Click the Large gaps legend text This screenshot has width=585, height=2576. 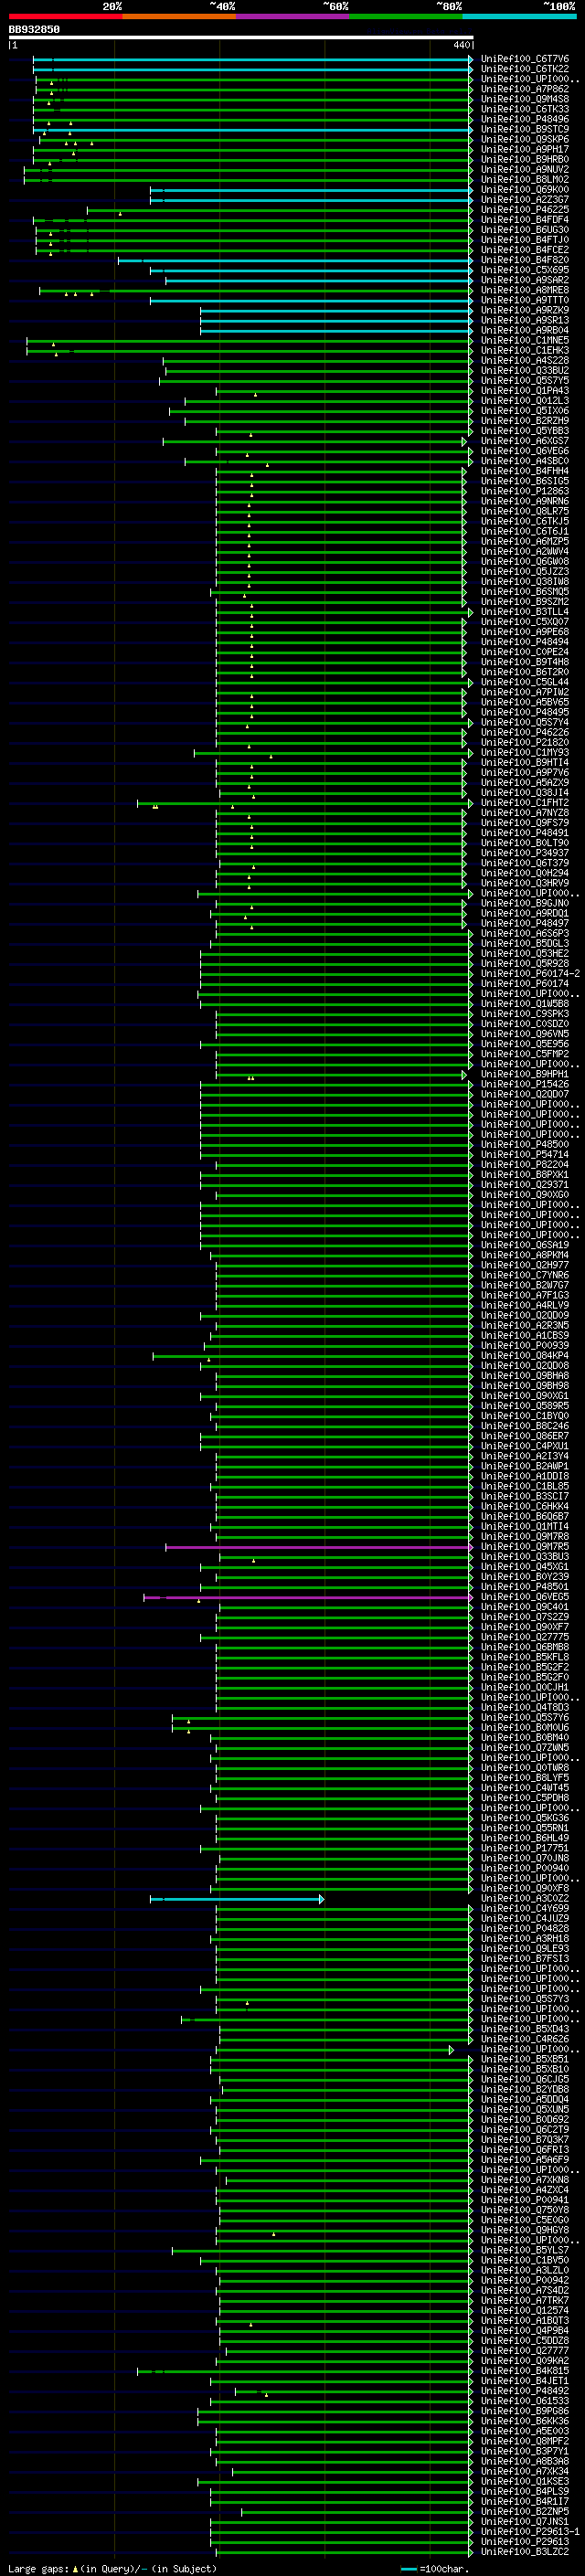[112, 2569]
